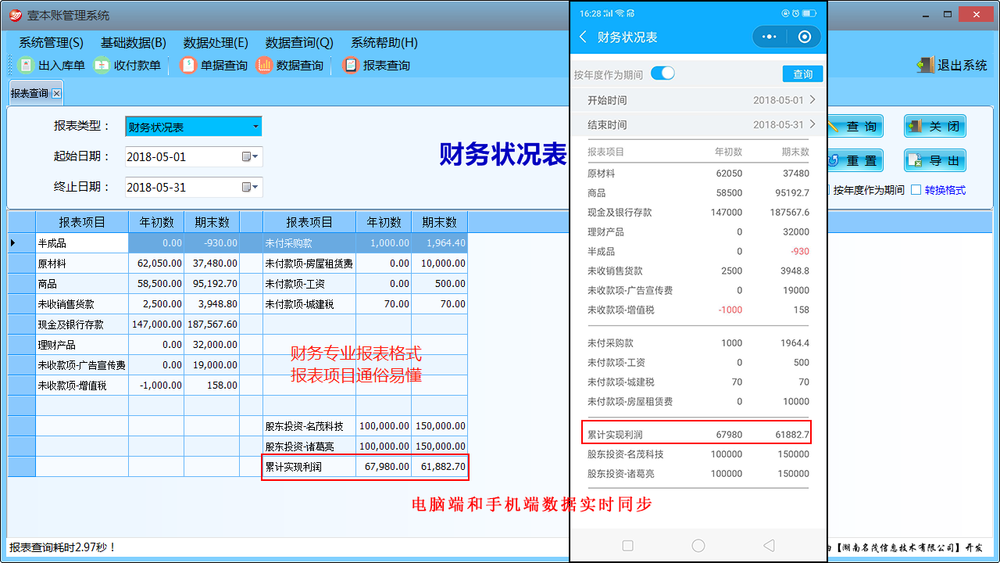Image resolution: width=1000 pixels, height=563 pixels.
Task: Tap the three-dots more icon on phone
Action: click(x=769, y=37)
